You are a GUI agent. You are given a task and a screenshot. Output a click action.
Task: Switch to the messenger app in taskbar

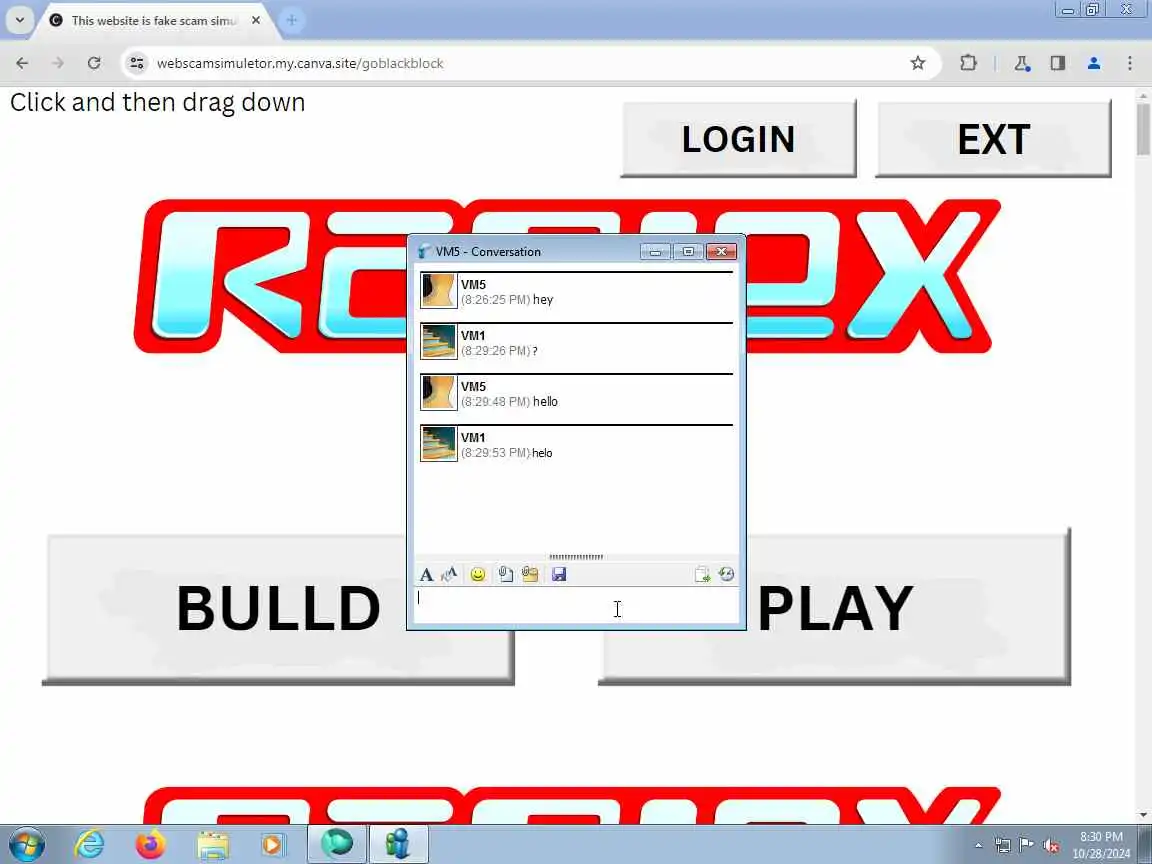point(398,843)
